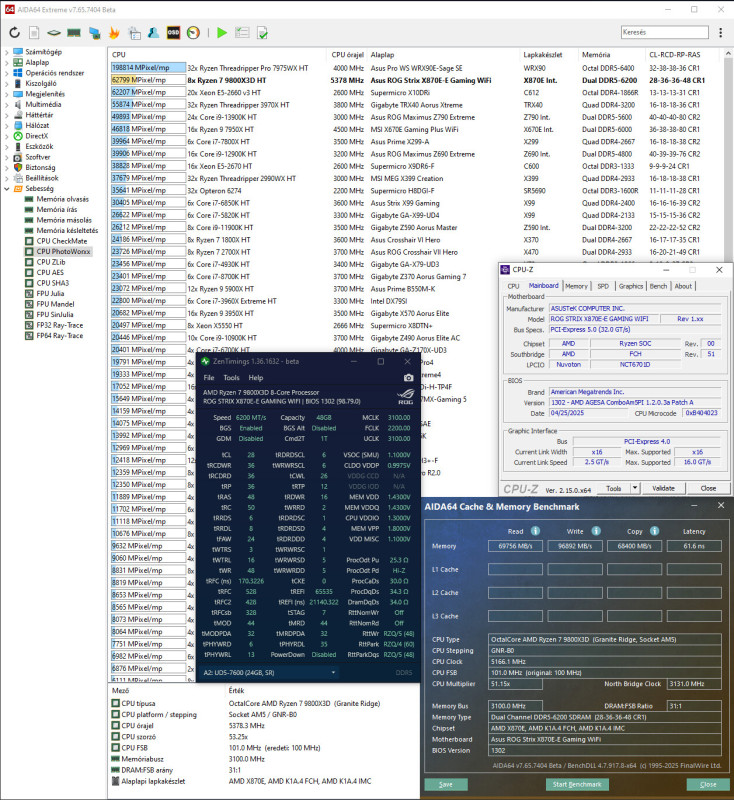Sort by Lapkakészlet column header
734x800 pixels.
pos(543,55)
